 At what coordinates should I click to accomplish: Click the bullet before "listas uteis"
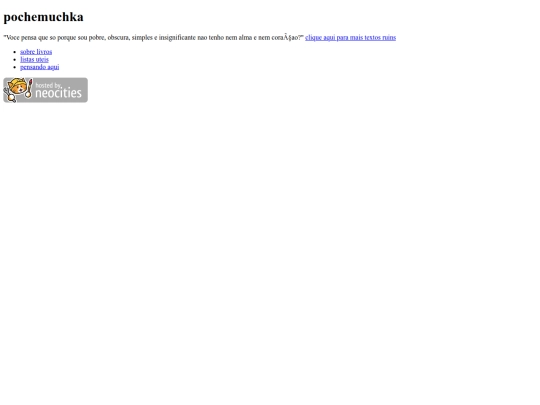[x=14, y=60]
